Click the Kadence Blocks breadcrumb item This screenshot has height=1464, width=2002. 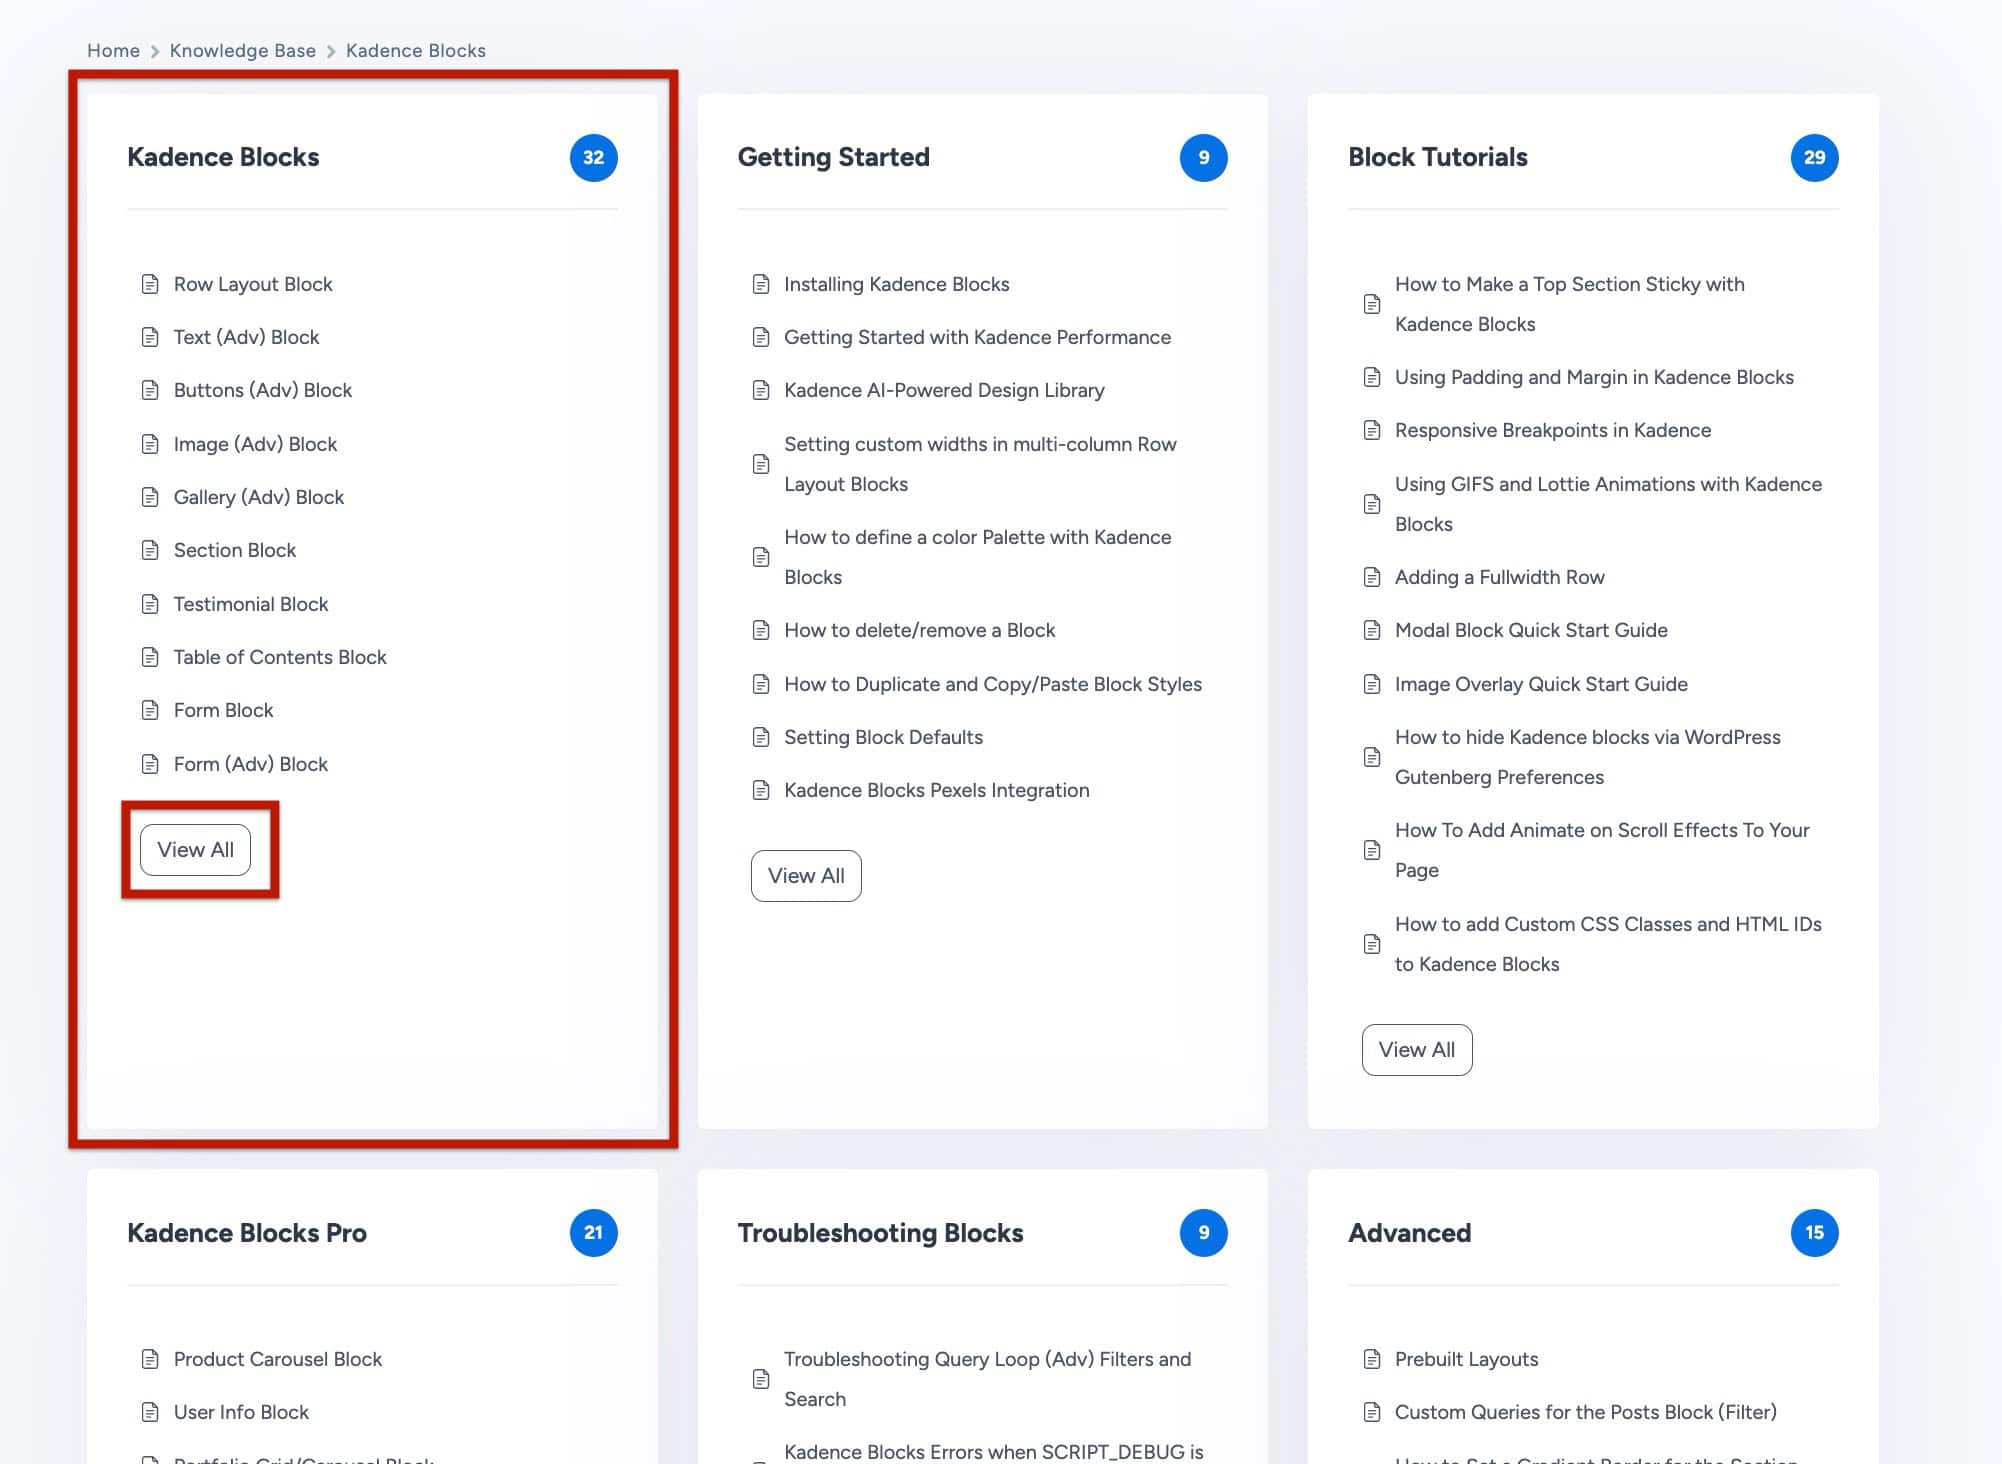pos(416,50)
